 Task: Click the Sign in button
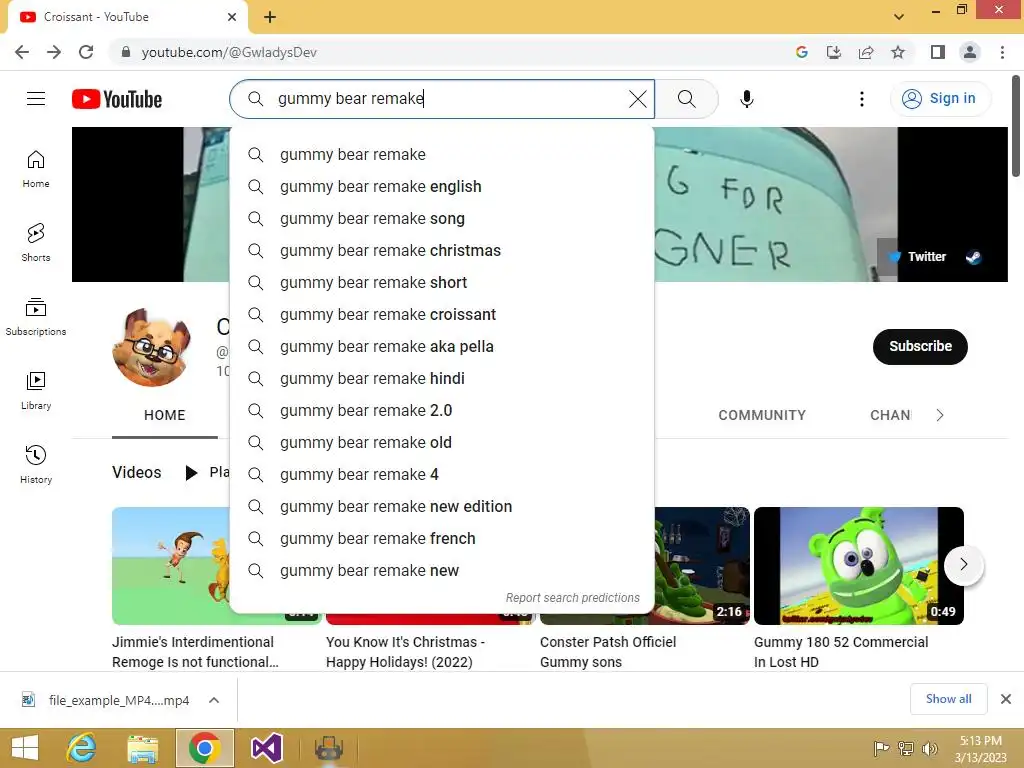940,99
